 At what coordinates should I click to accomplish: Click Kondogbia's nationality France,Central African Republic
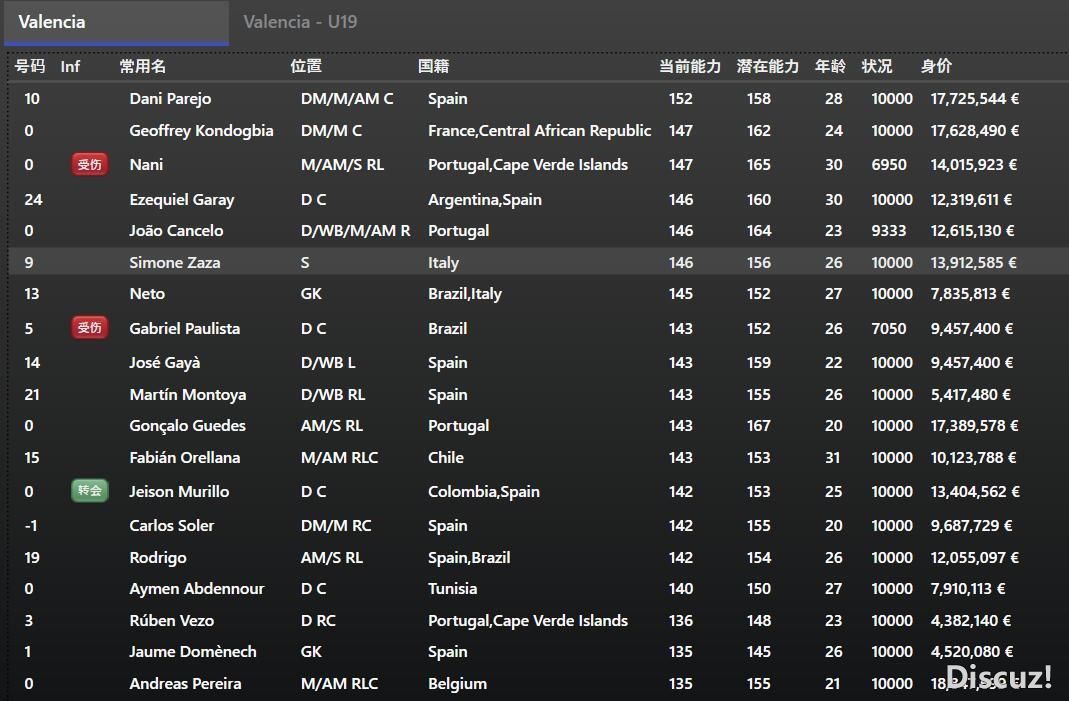click(539, 131)
